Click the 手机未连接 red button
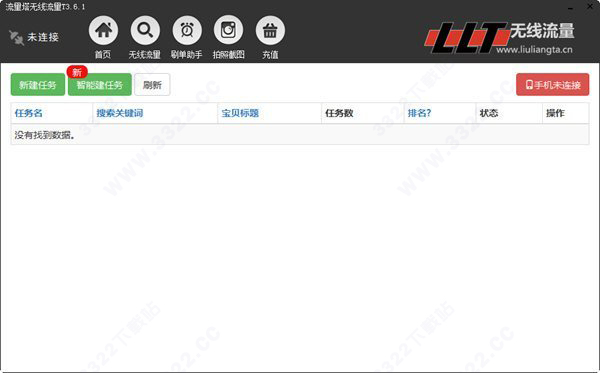 [x=553, y=85]
